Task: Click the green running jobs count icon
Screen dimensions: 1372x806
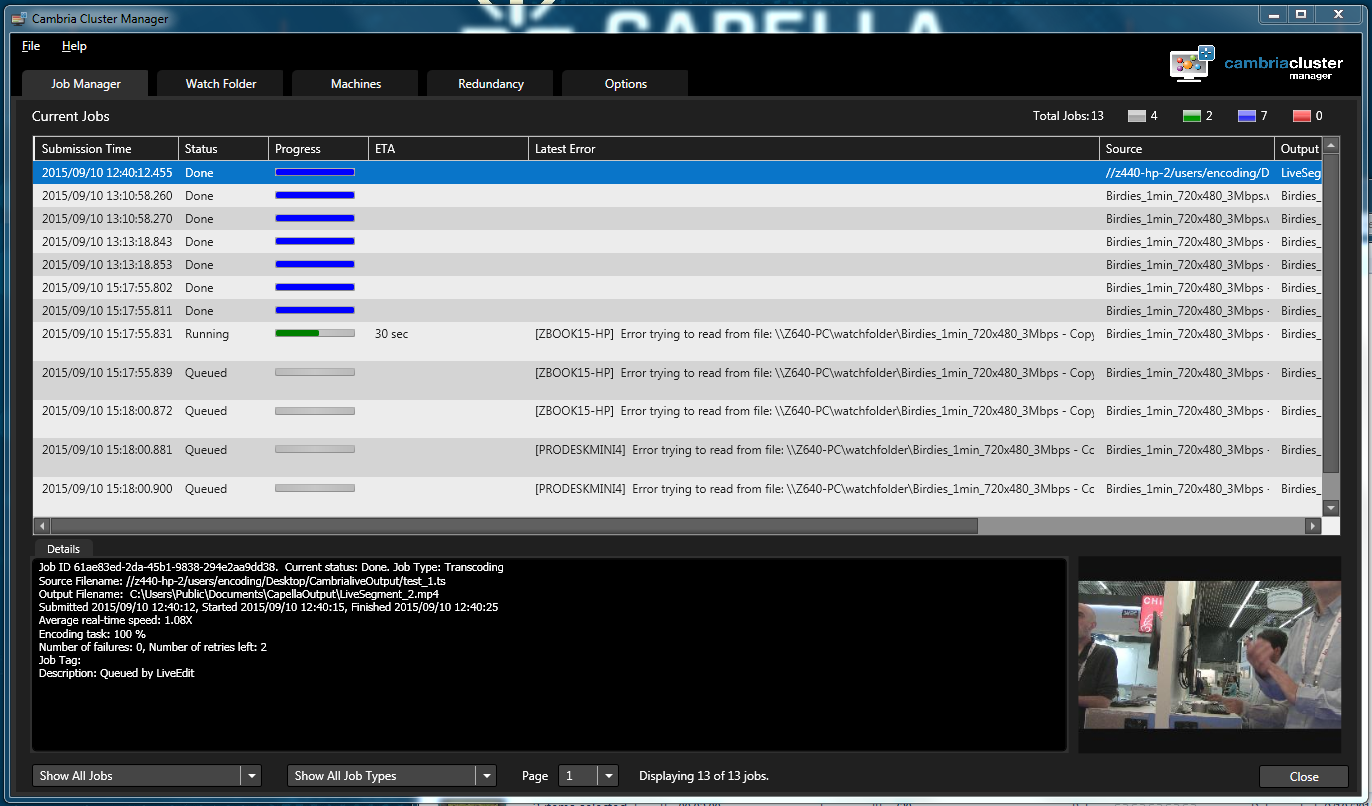Action: [x=1192, y=116]
